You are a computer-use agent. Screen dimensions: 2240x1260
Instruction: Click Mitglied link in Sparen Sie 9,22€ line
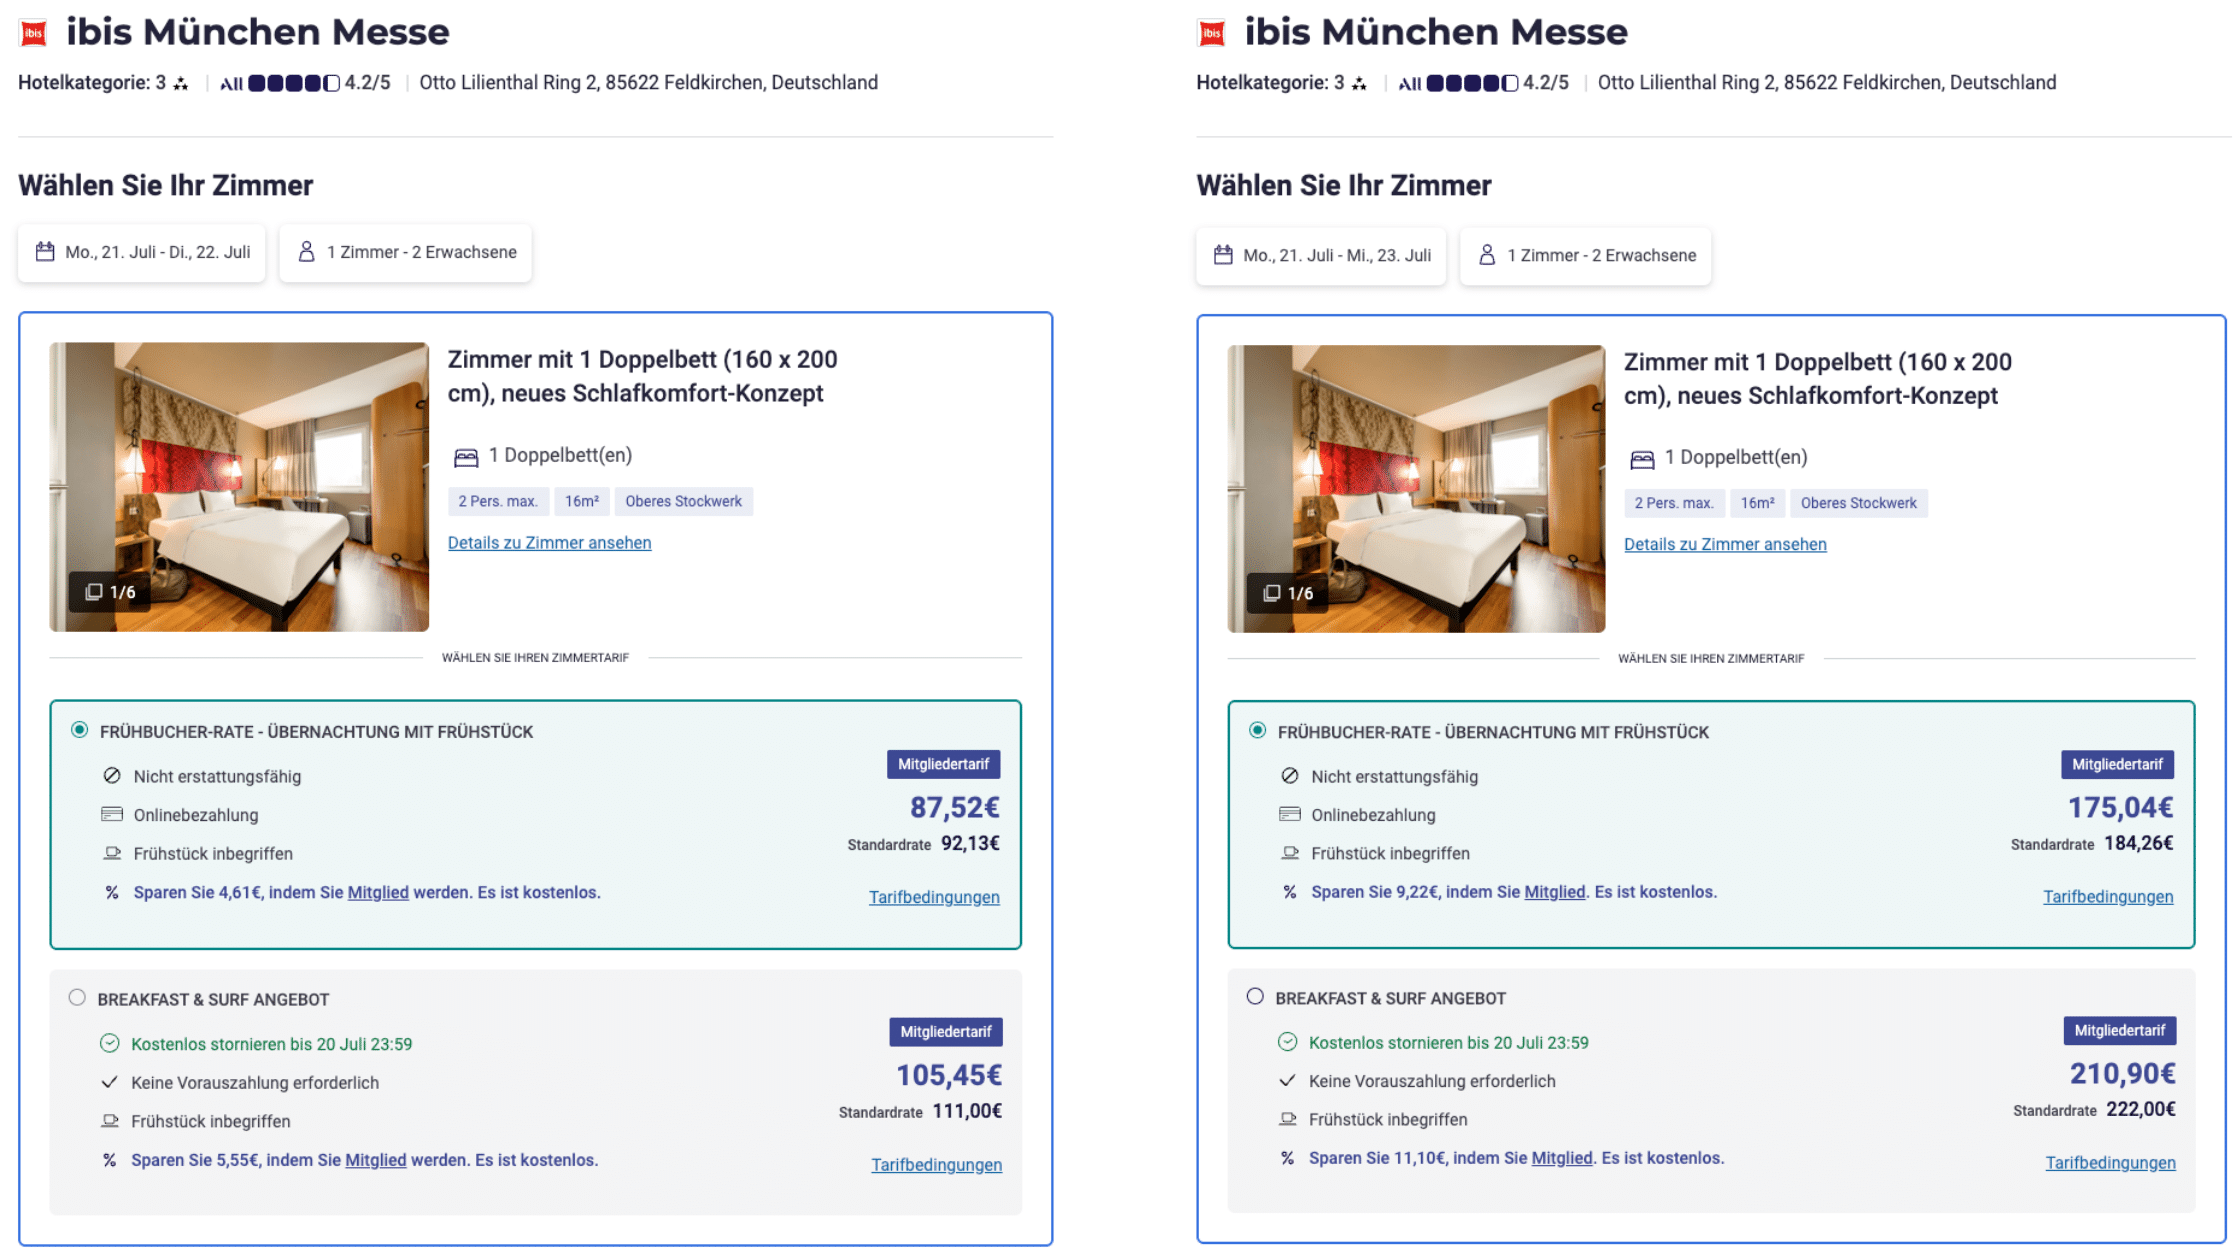tap(1555, 892)
